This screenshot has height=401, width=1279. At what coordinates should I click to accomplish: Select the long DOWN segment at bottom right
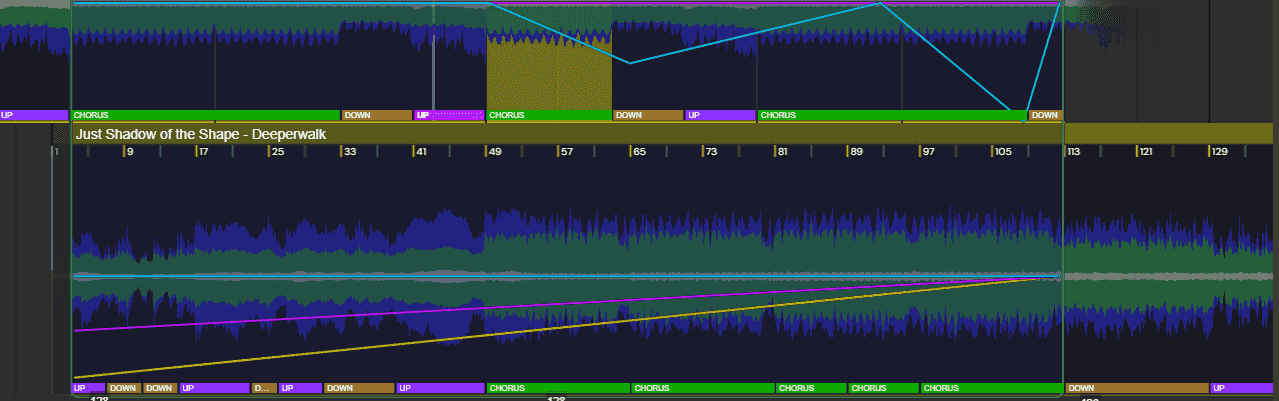1136,388
